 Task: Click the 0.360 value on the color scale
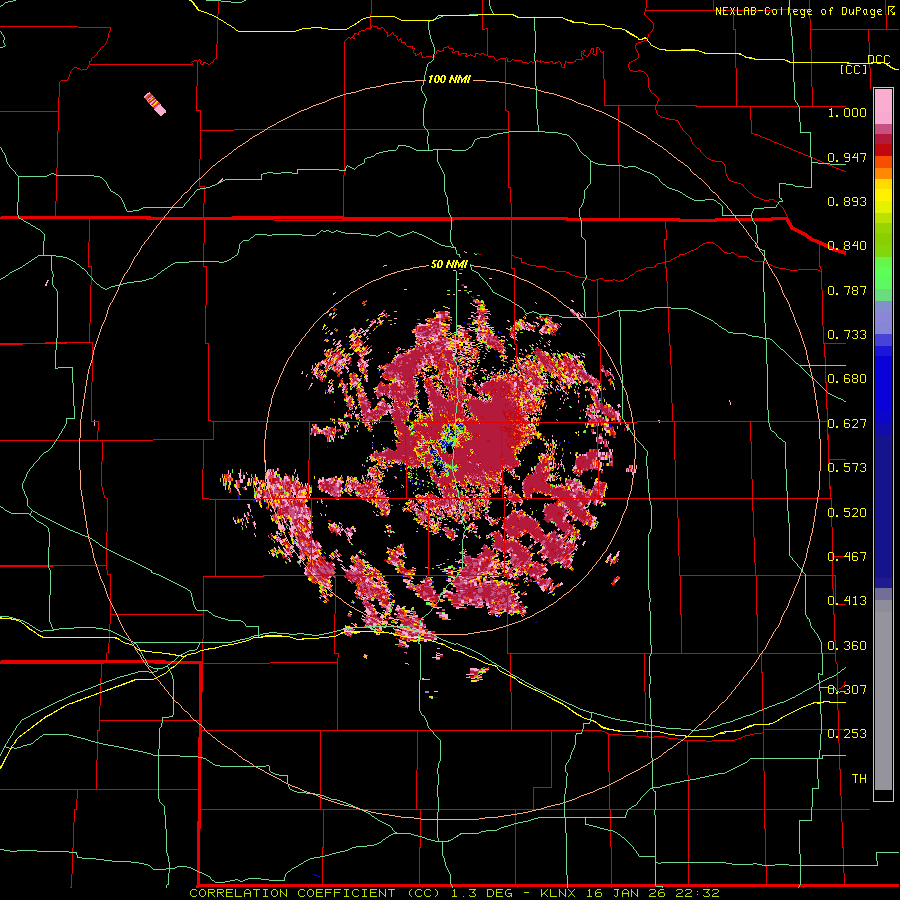[847, 646]
